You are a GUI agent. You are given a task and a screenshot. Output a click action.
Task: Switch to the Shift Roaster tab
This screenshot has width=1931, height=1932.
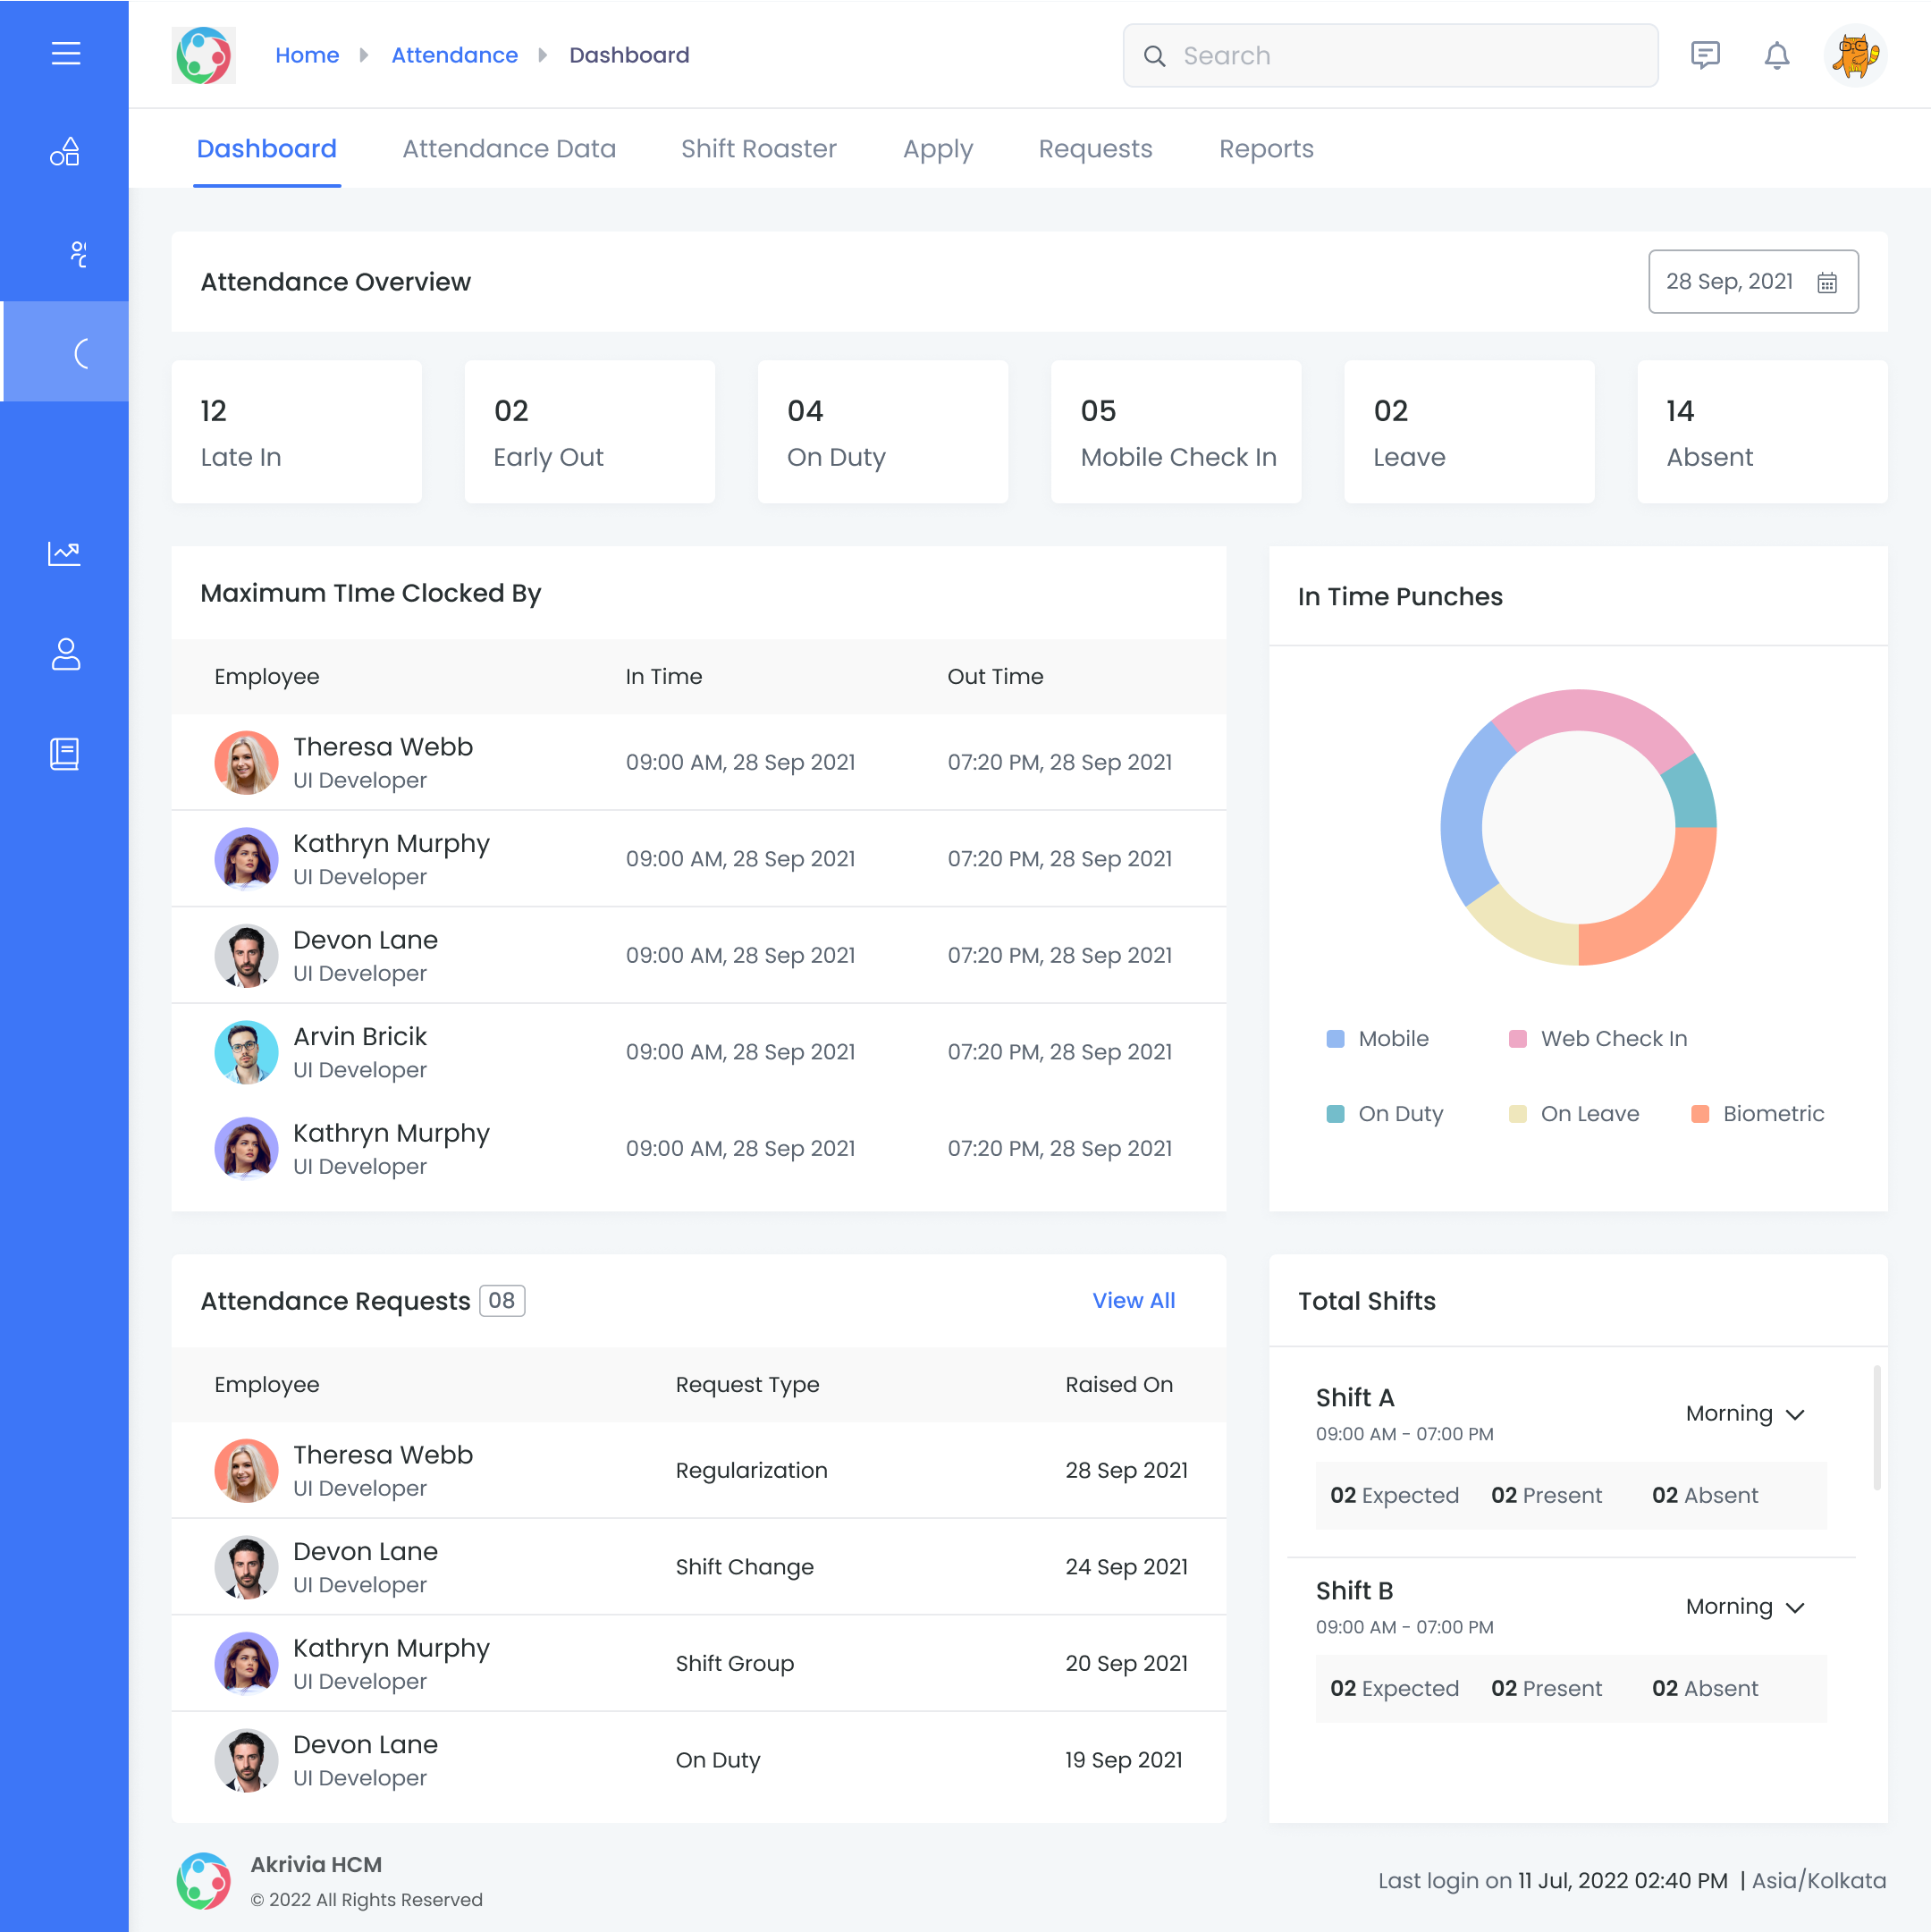pos(758,149)
